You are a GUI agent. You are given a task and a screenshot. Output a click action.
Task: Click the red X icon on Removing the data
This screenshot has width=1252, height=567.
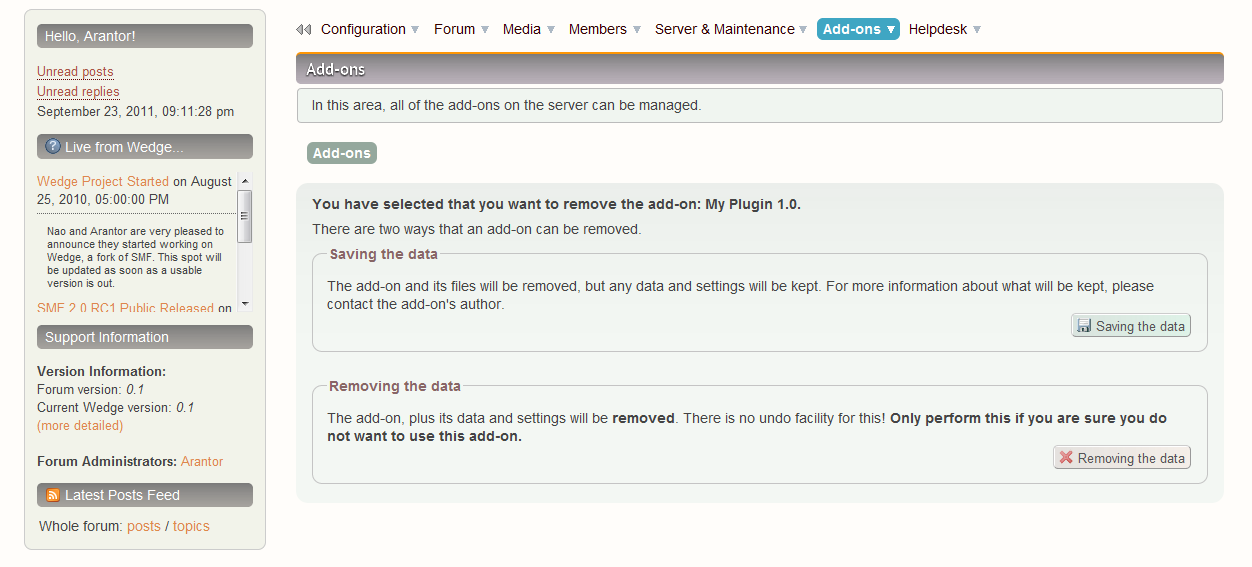pos(1066,458)
